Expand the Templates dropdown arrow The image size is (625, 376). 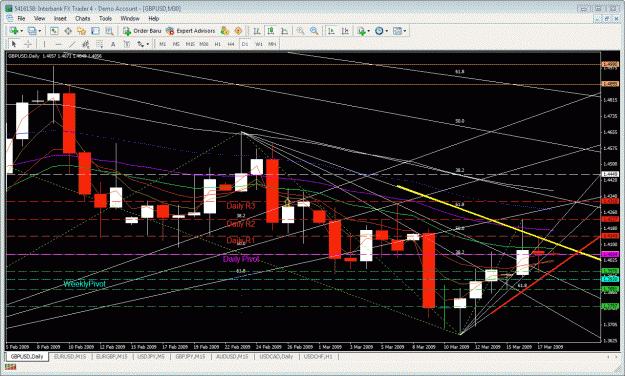[405, 31]
